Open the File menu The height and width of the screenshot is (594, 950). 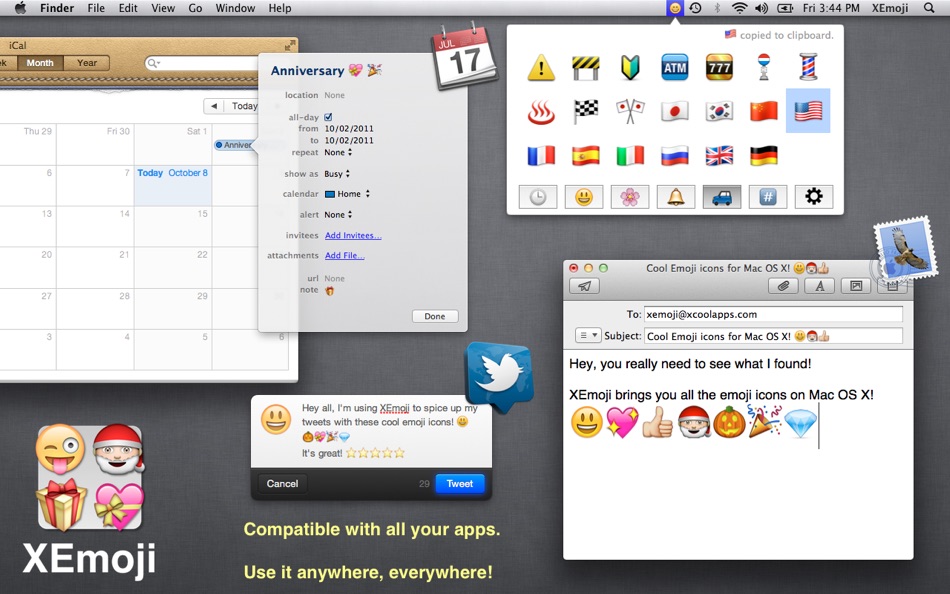[x=96, y=8]
